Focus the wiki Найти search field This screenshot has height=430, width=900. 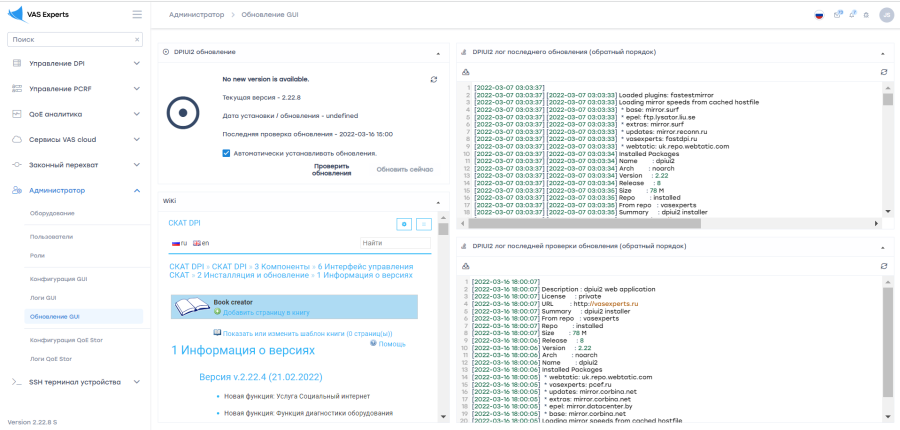395,243
